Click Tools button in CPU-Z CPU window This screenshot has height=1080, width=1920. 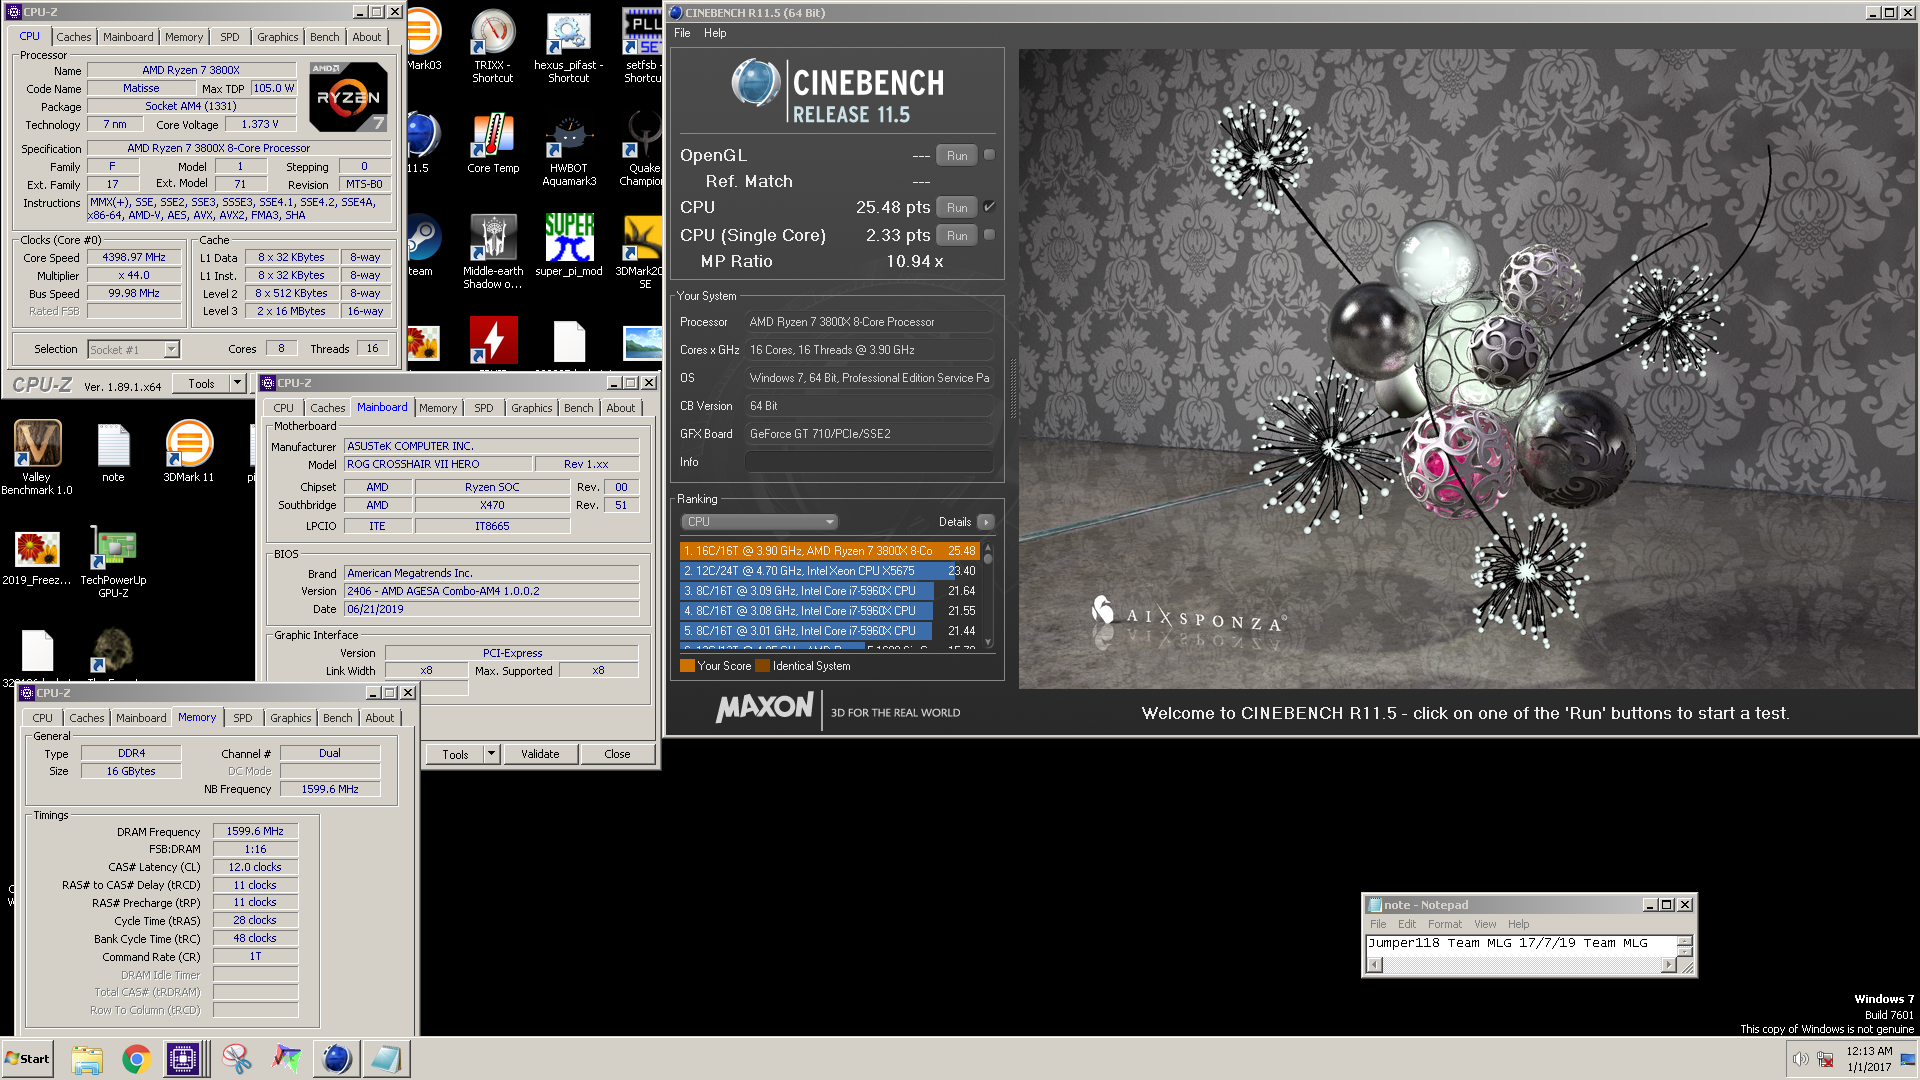tap(201, 383)
